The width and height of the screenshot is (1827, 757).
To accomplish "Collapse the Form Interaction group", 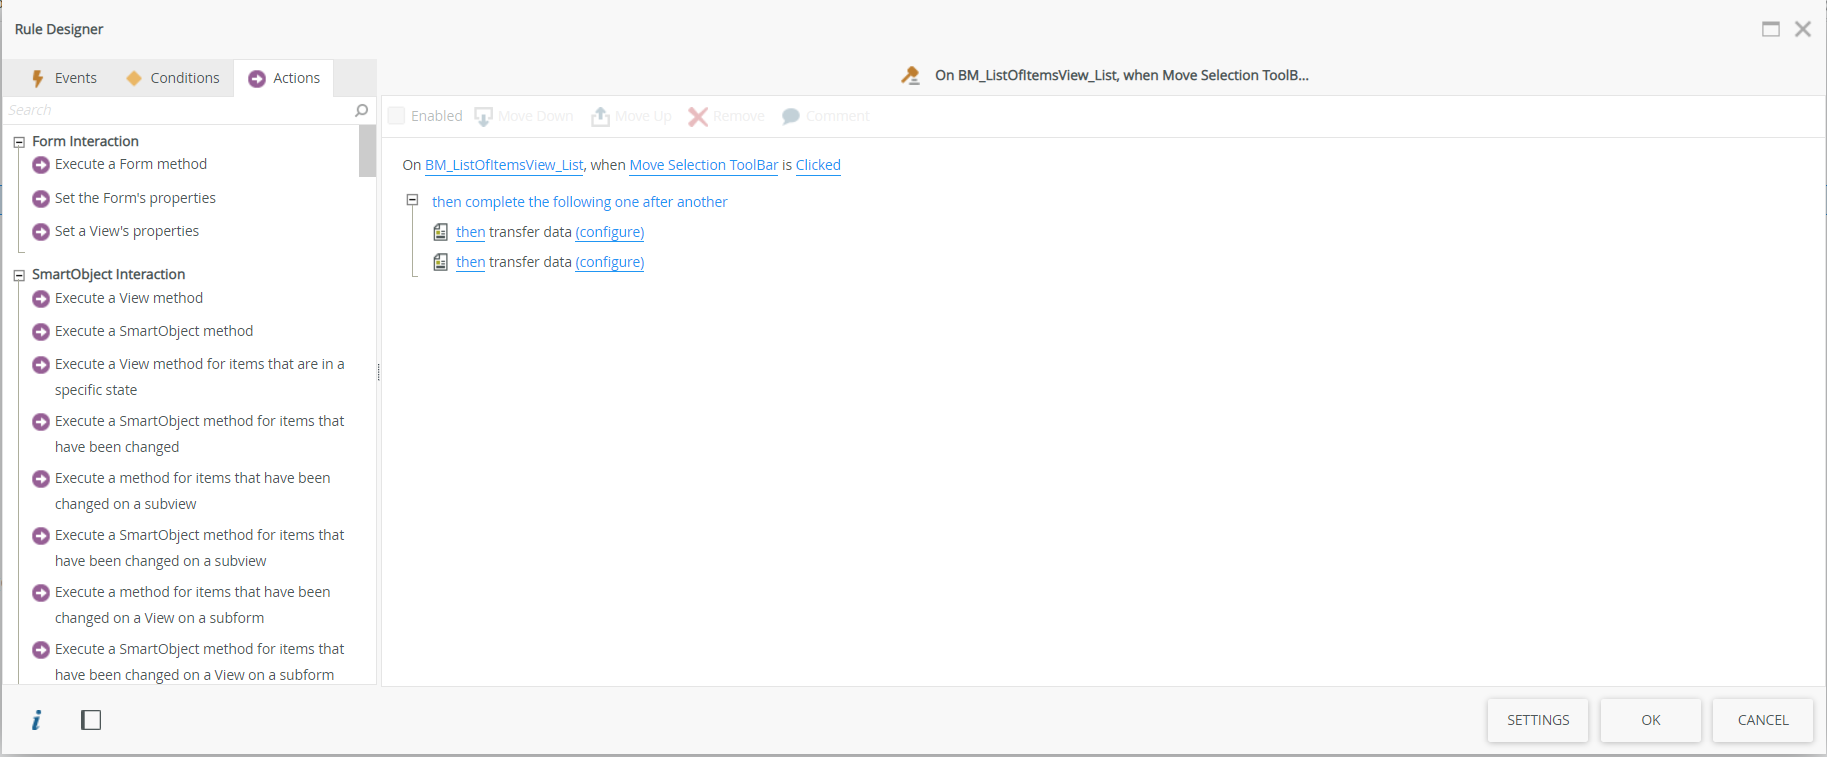I will [19, 142].
